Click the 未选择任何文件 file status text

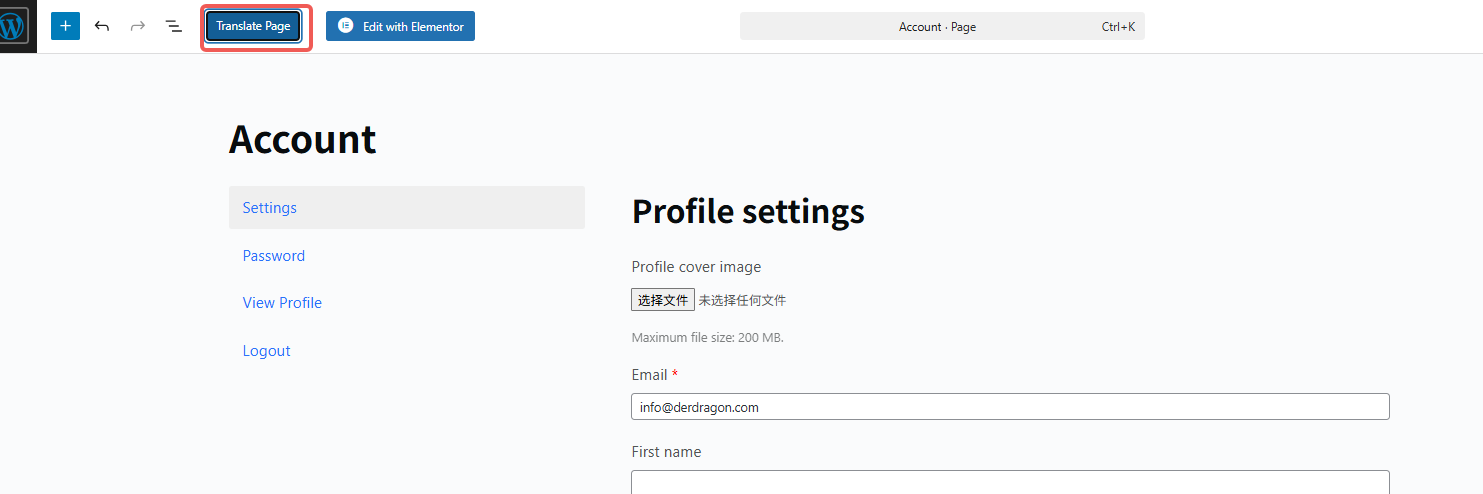tap(742, 300)
